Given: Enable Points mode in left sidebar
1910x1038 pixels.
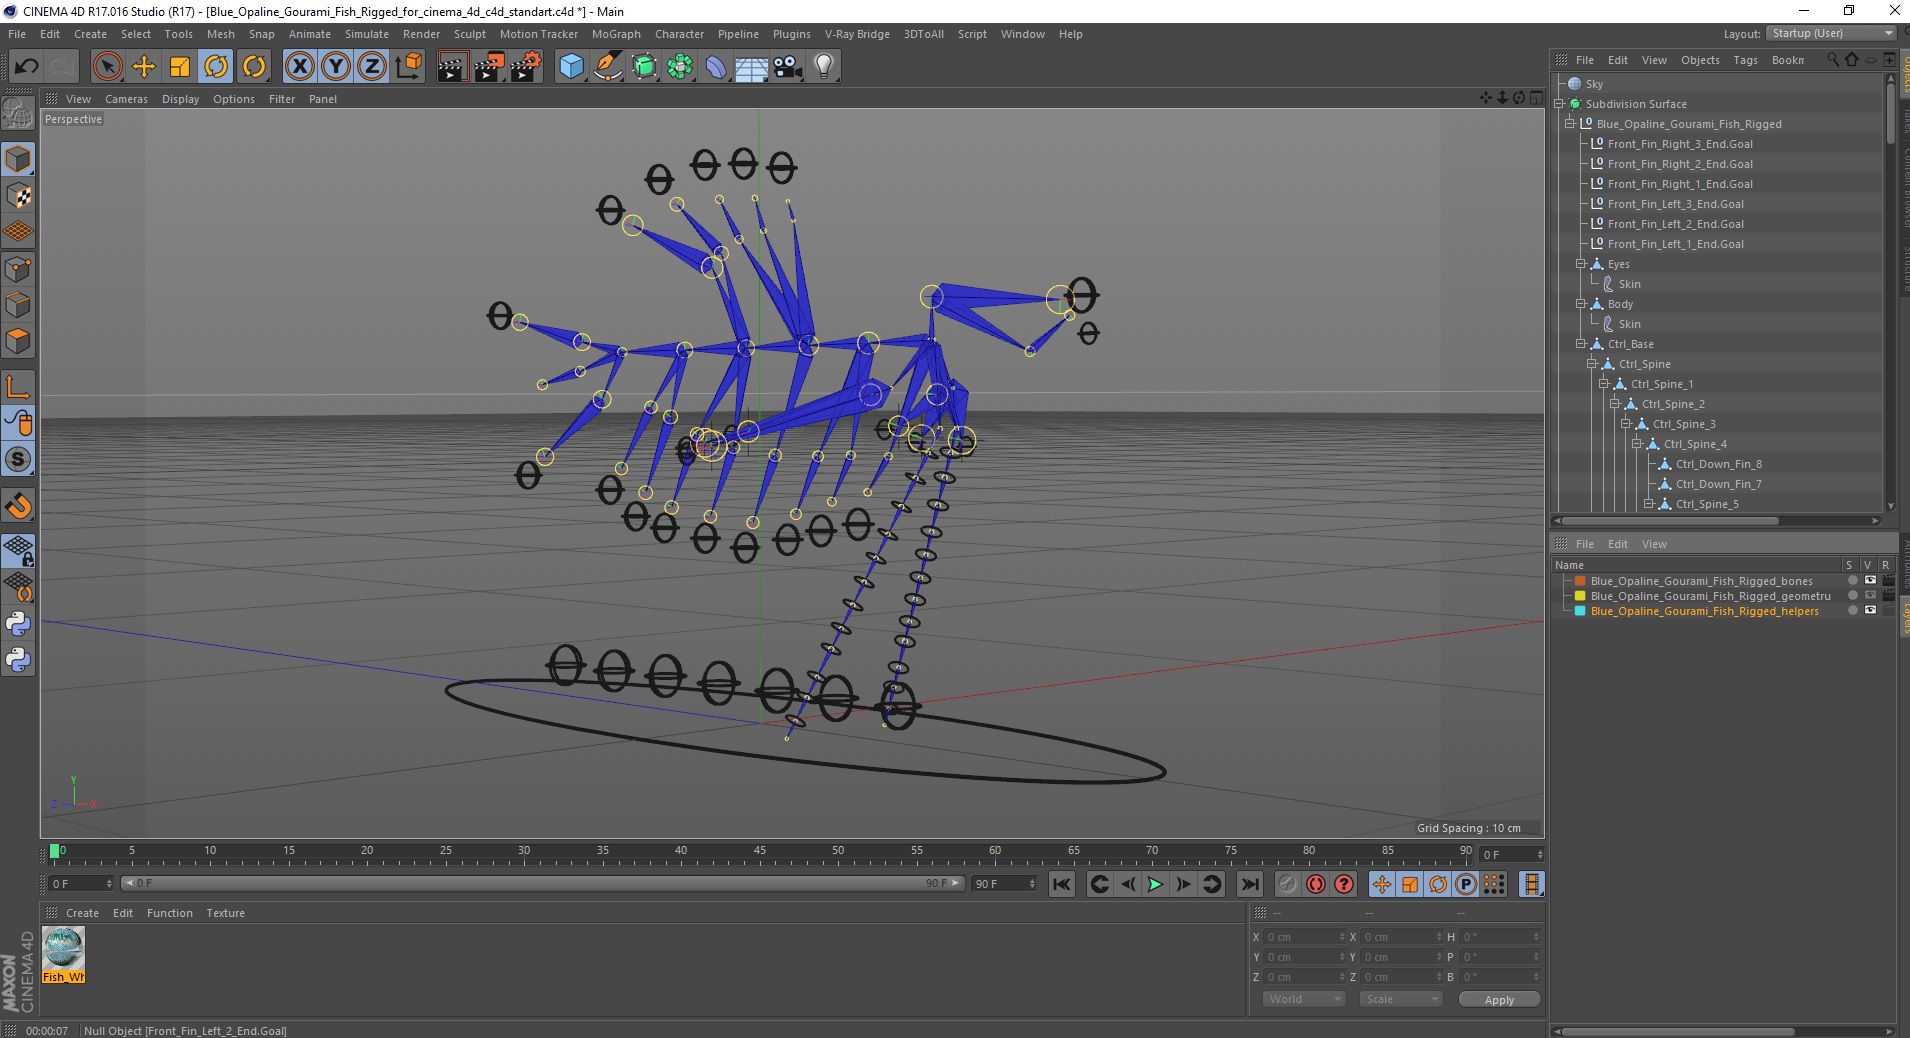Looking at the screenshot, I should [x=18, y=268].
